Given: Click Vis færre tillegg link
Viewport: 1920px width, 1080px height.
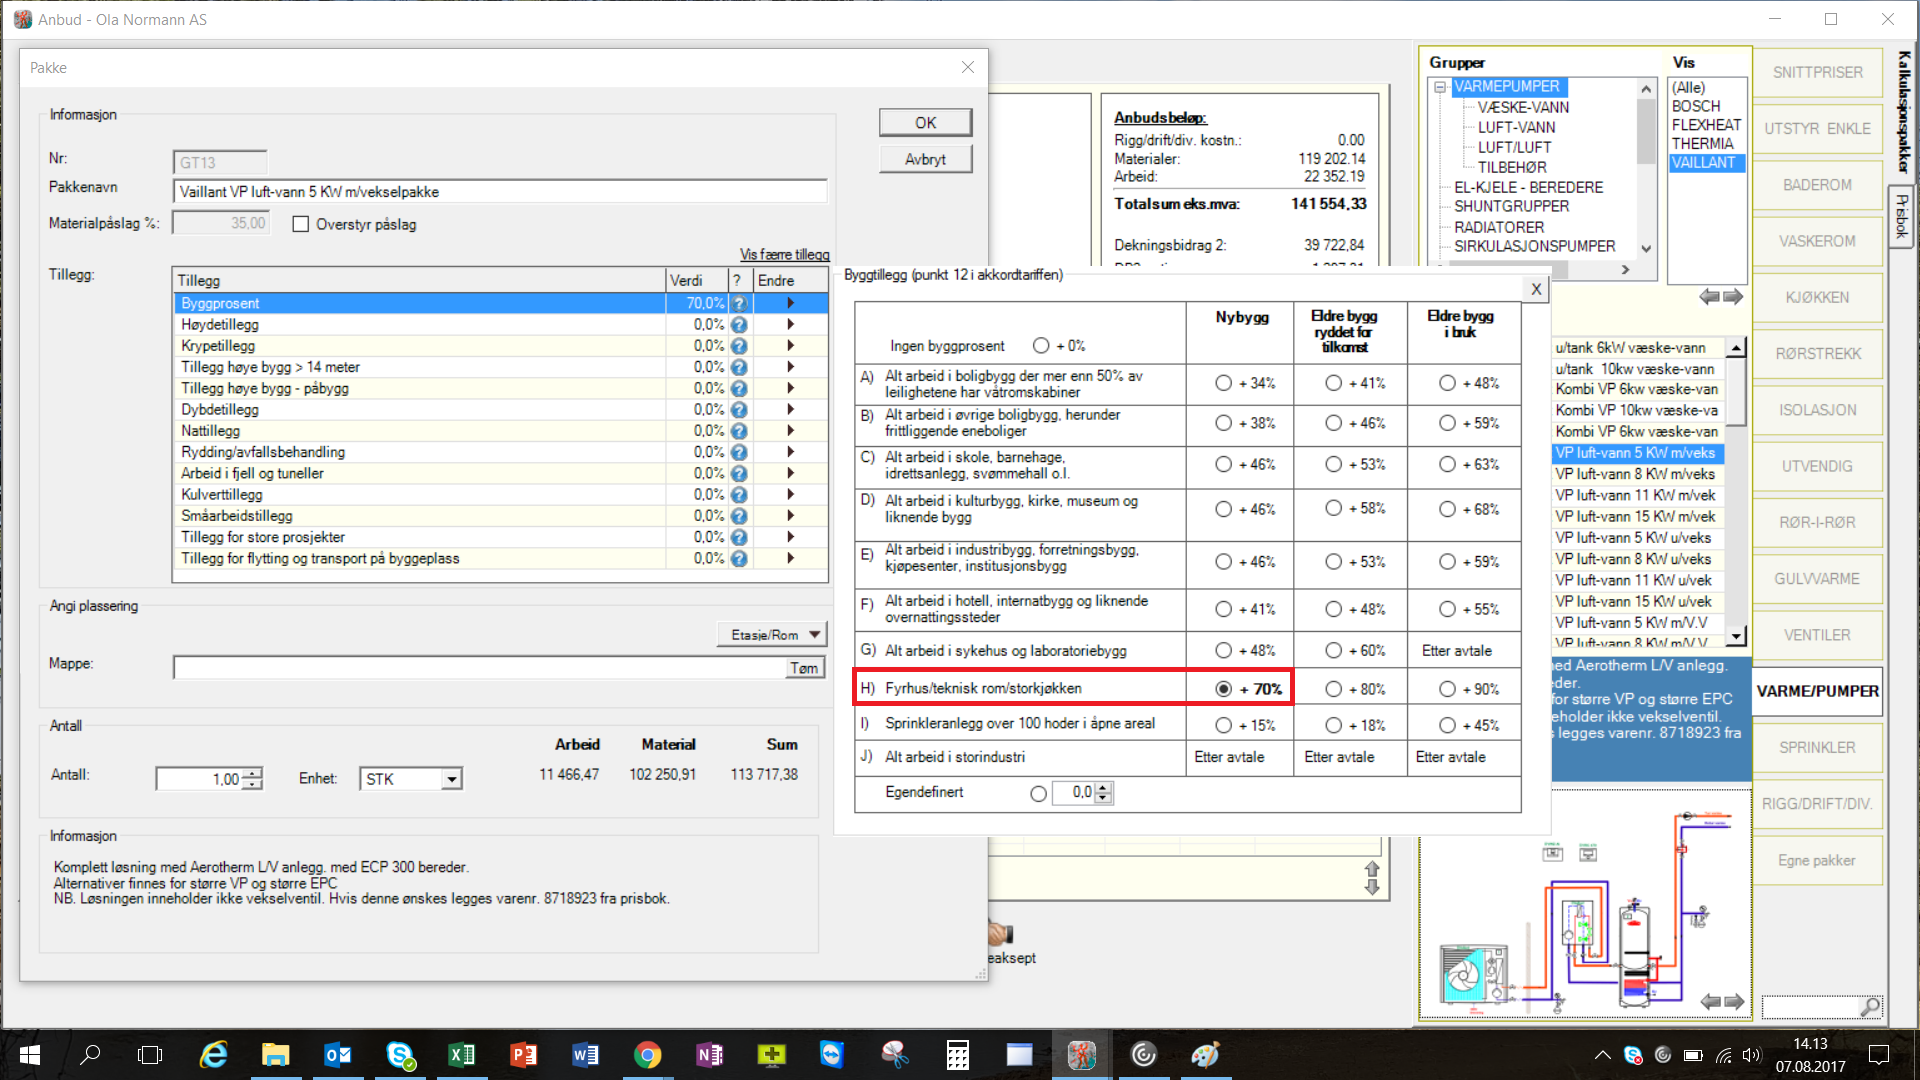Looking at the screenshot, I should tap(784, 255).
